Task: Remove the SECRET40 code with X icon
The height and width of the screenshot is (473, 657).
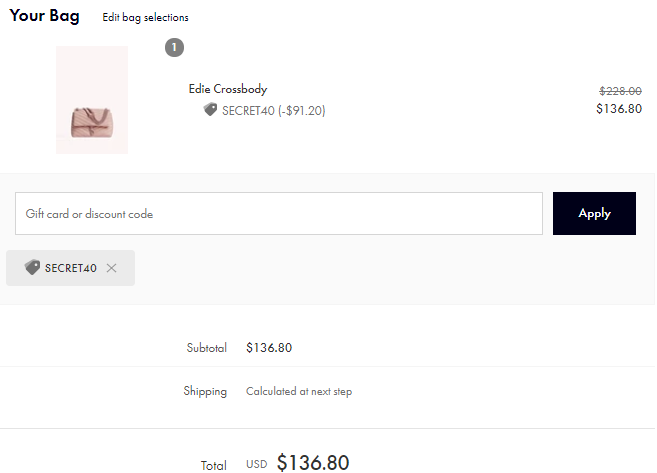Action: (x=111, y=268)
